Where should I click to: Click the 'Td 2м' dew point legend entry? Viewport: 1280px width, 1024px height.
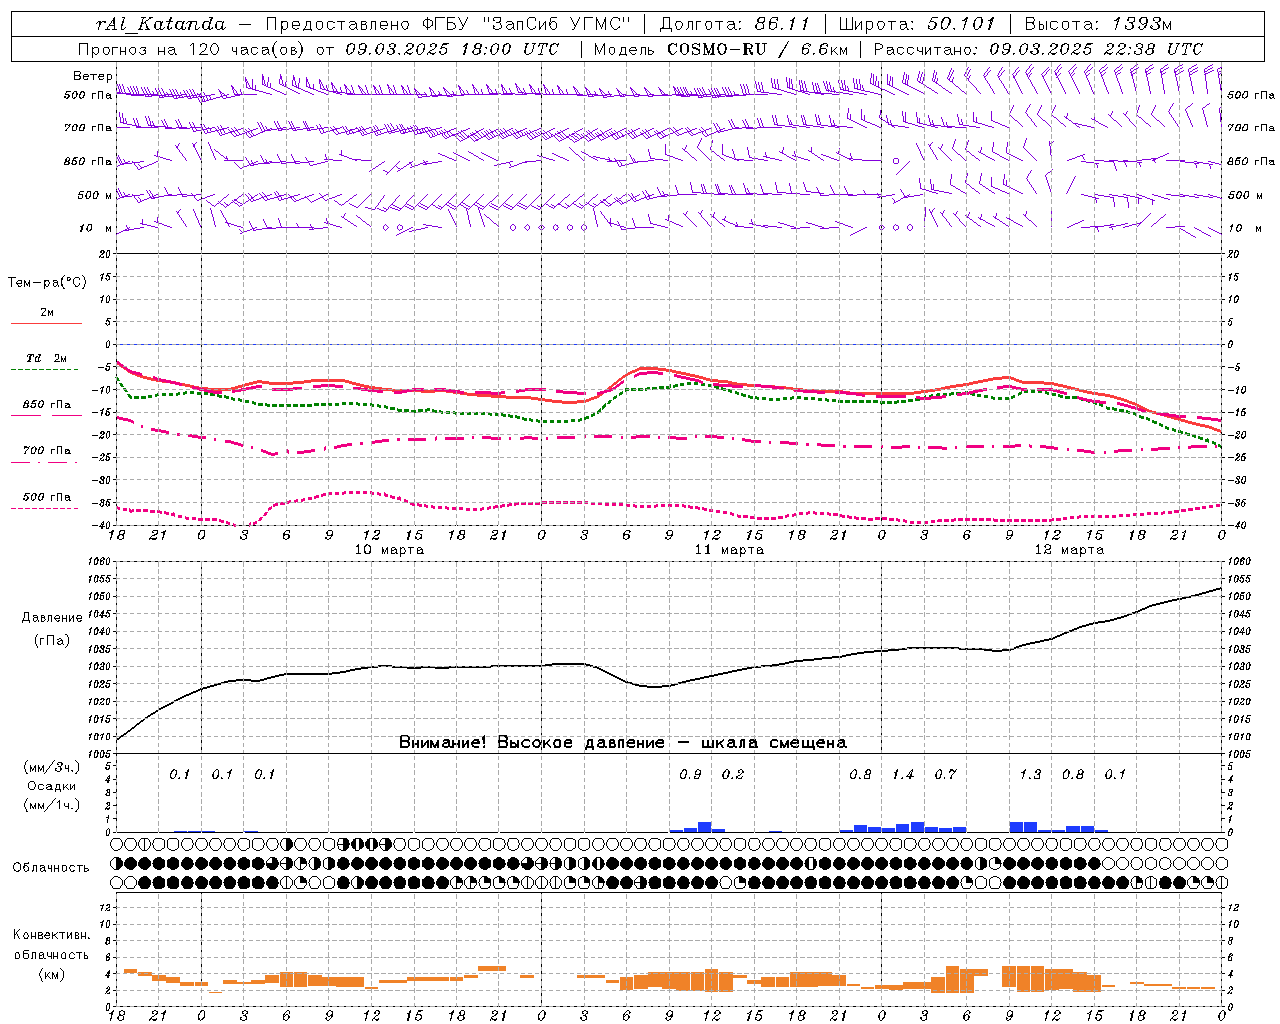pos(47,358)
